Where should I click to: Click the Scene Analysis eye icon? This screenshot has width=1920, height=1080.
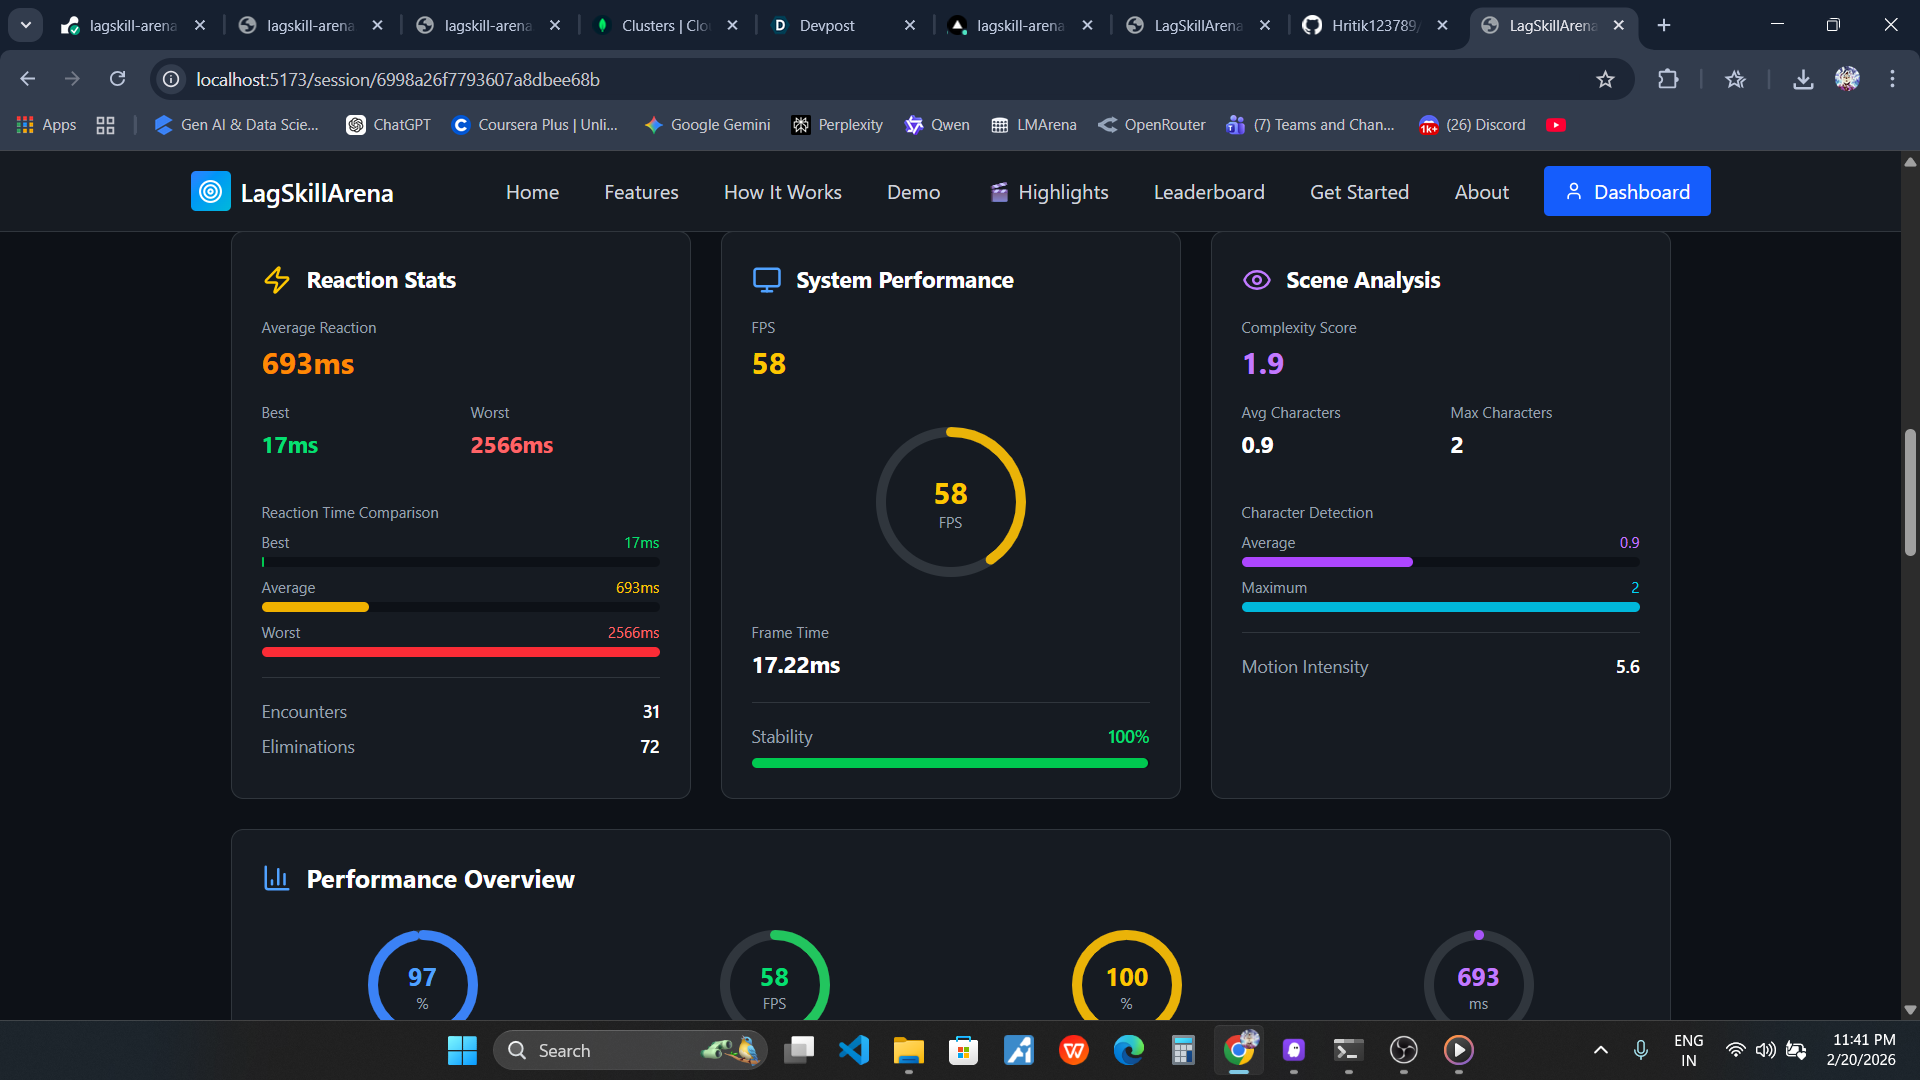1256,280
